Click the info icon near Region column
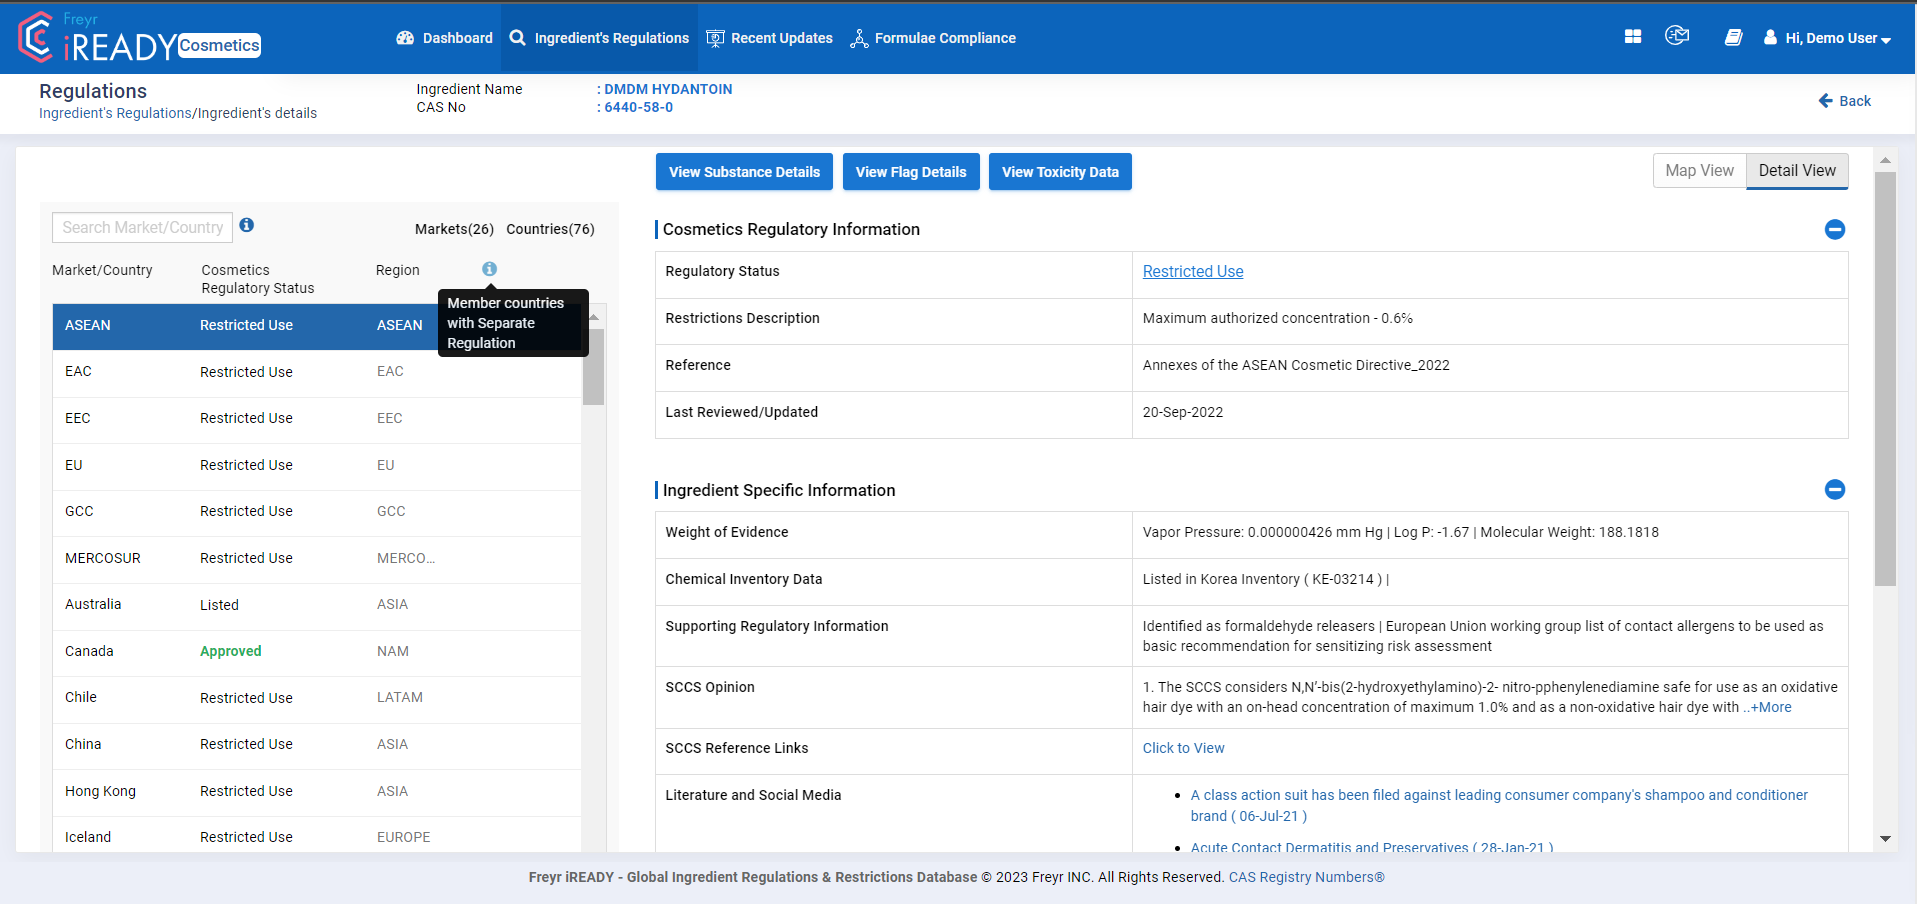 489,269
